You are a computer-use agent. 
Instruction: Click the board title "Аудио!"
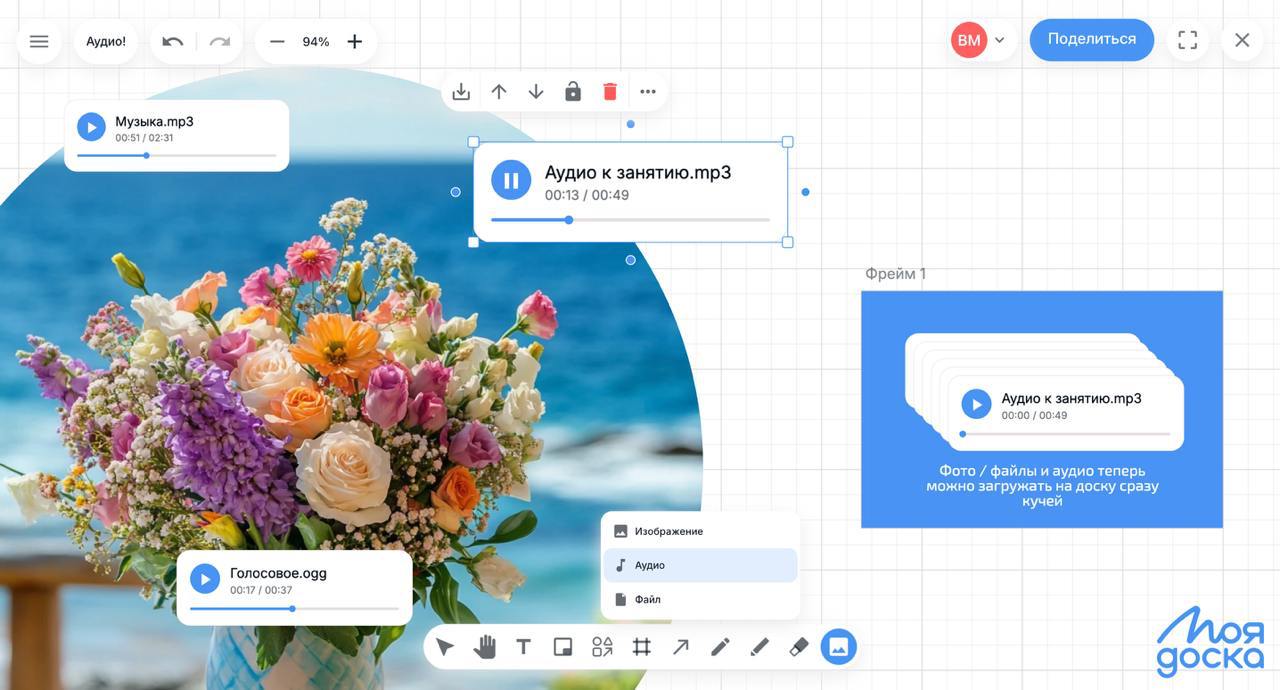[x=106, y=42]
